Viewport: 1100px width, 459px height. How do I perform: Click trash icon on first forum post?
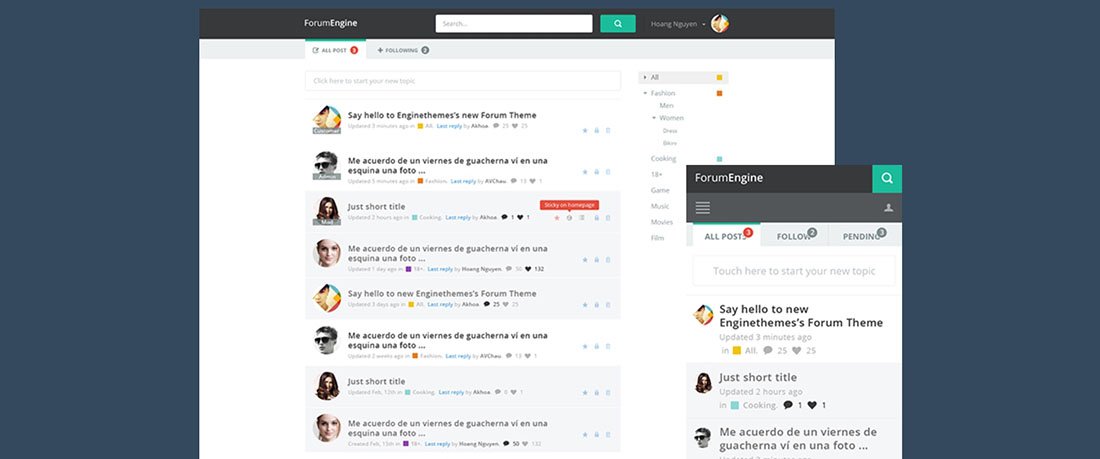pos(608,130)
